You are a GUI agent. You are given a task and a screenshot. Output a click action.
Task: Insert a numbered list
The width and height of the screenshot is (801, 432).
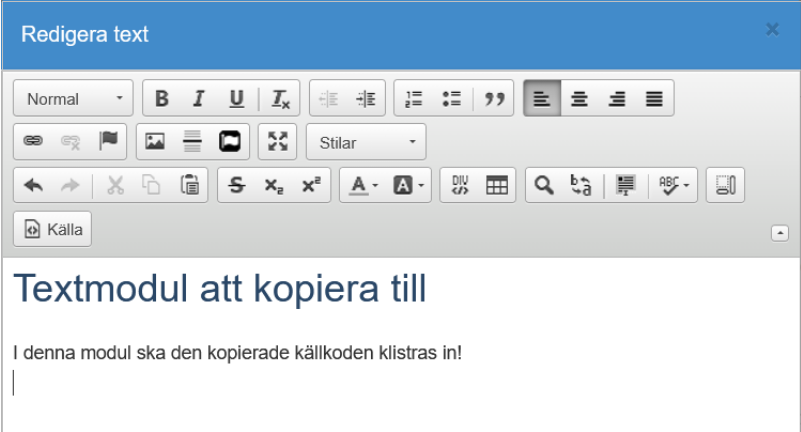[414, 99]
